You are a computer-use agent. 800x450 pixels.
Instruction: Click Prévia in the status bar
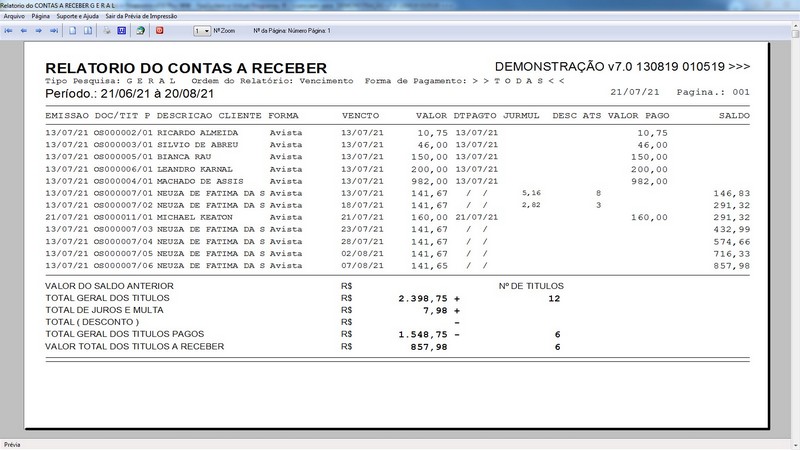point(12,445)
